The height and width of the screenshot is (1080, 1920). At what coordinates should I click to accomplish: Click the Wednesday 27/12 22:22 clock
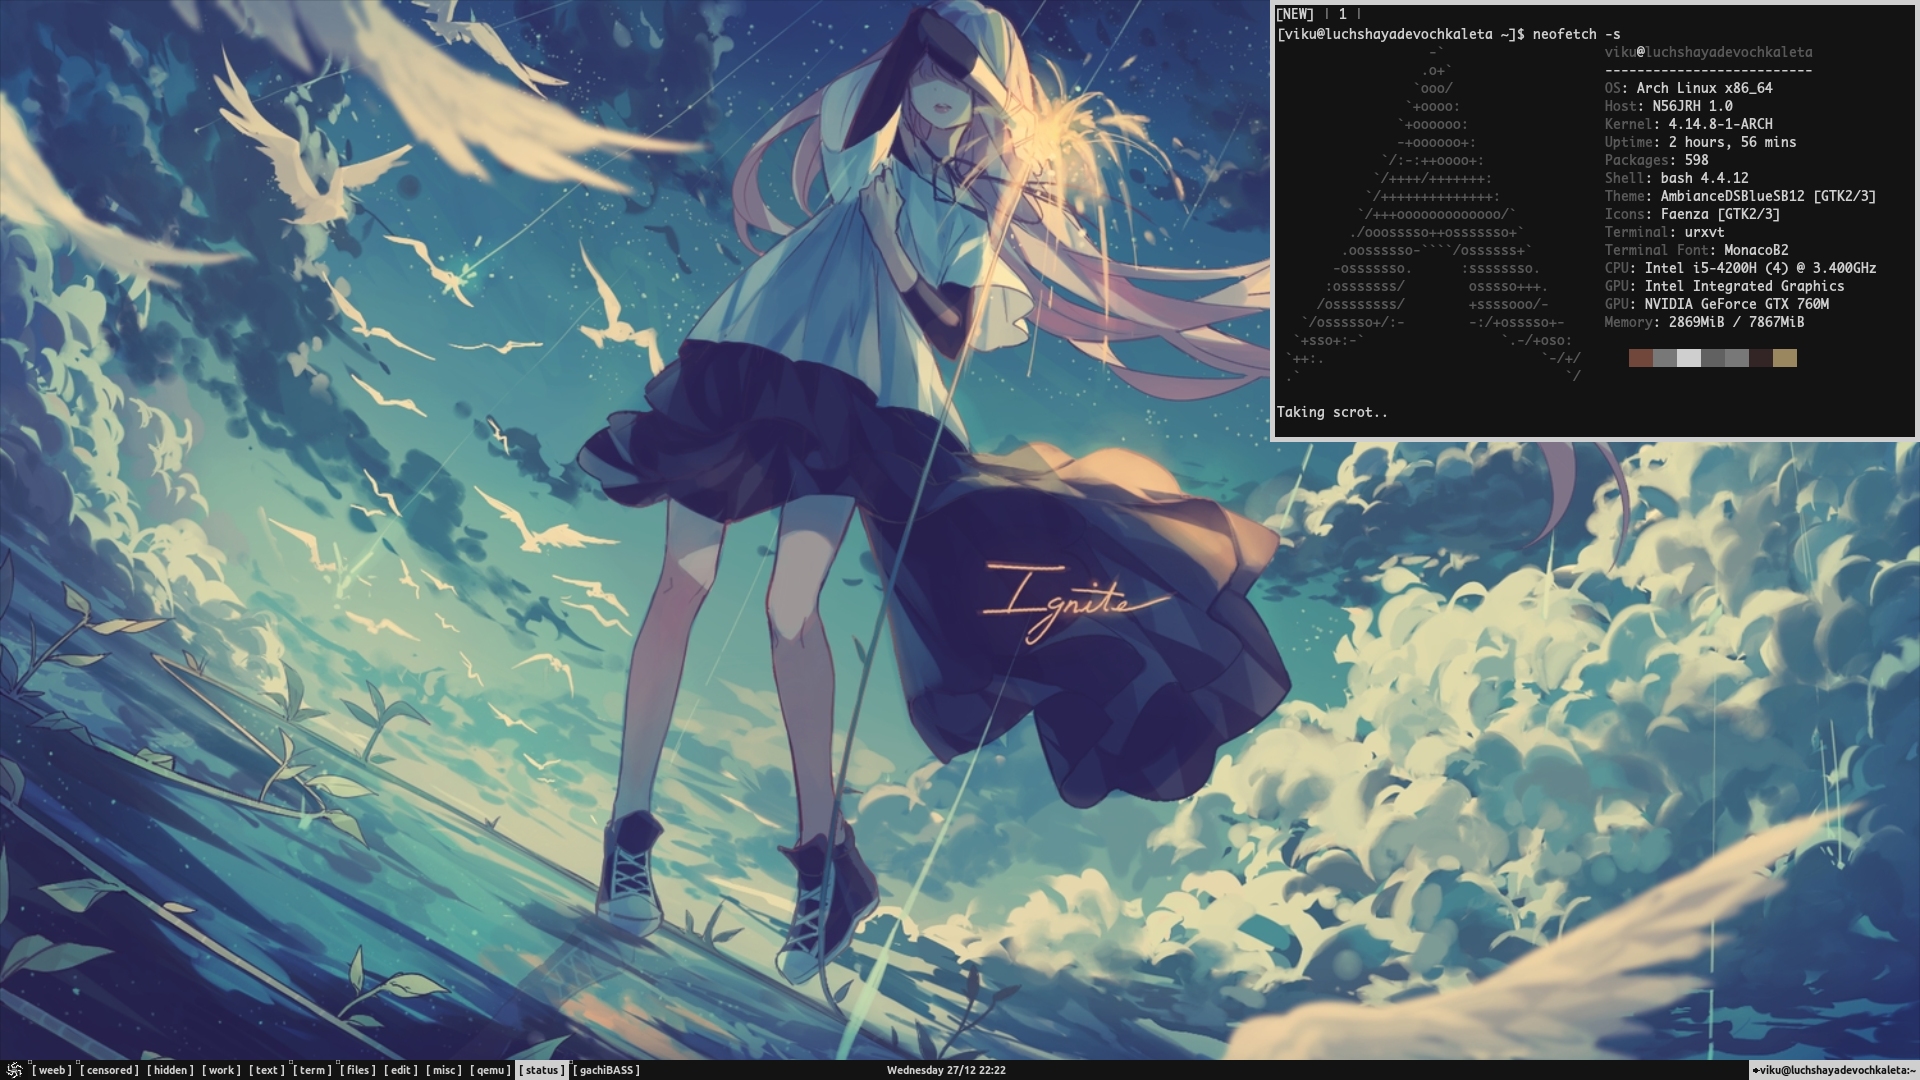click(946, 1070)
